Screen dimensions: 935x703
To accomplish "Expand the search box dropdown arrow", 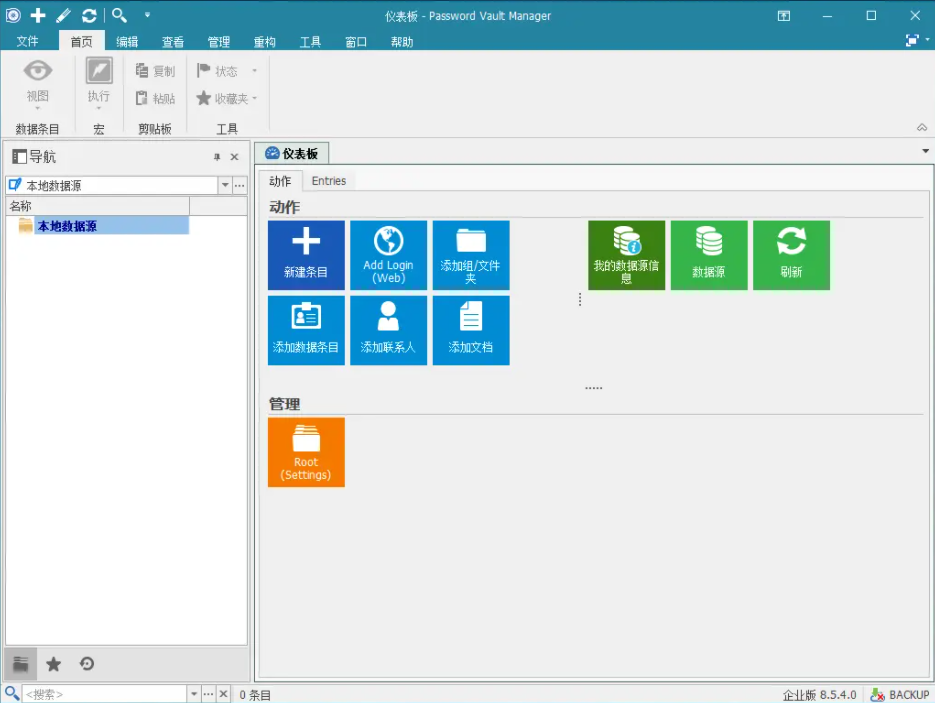I will (193, 694).
